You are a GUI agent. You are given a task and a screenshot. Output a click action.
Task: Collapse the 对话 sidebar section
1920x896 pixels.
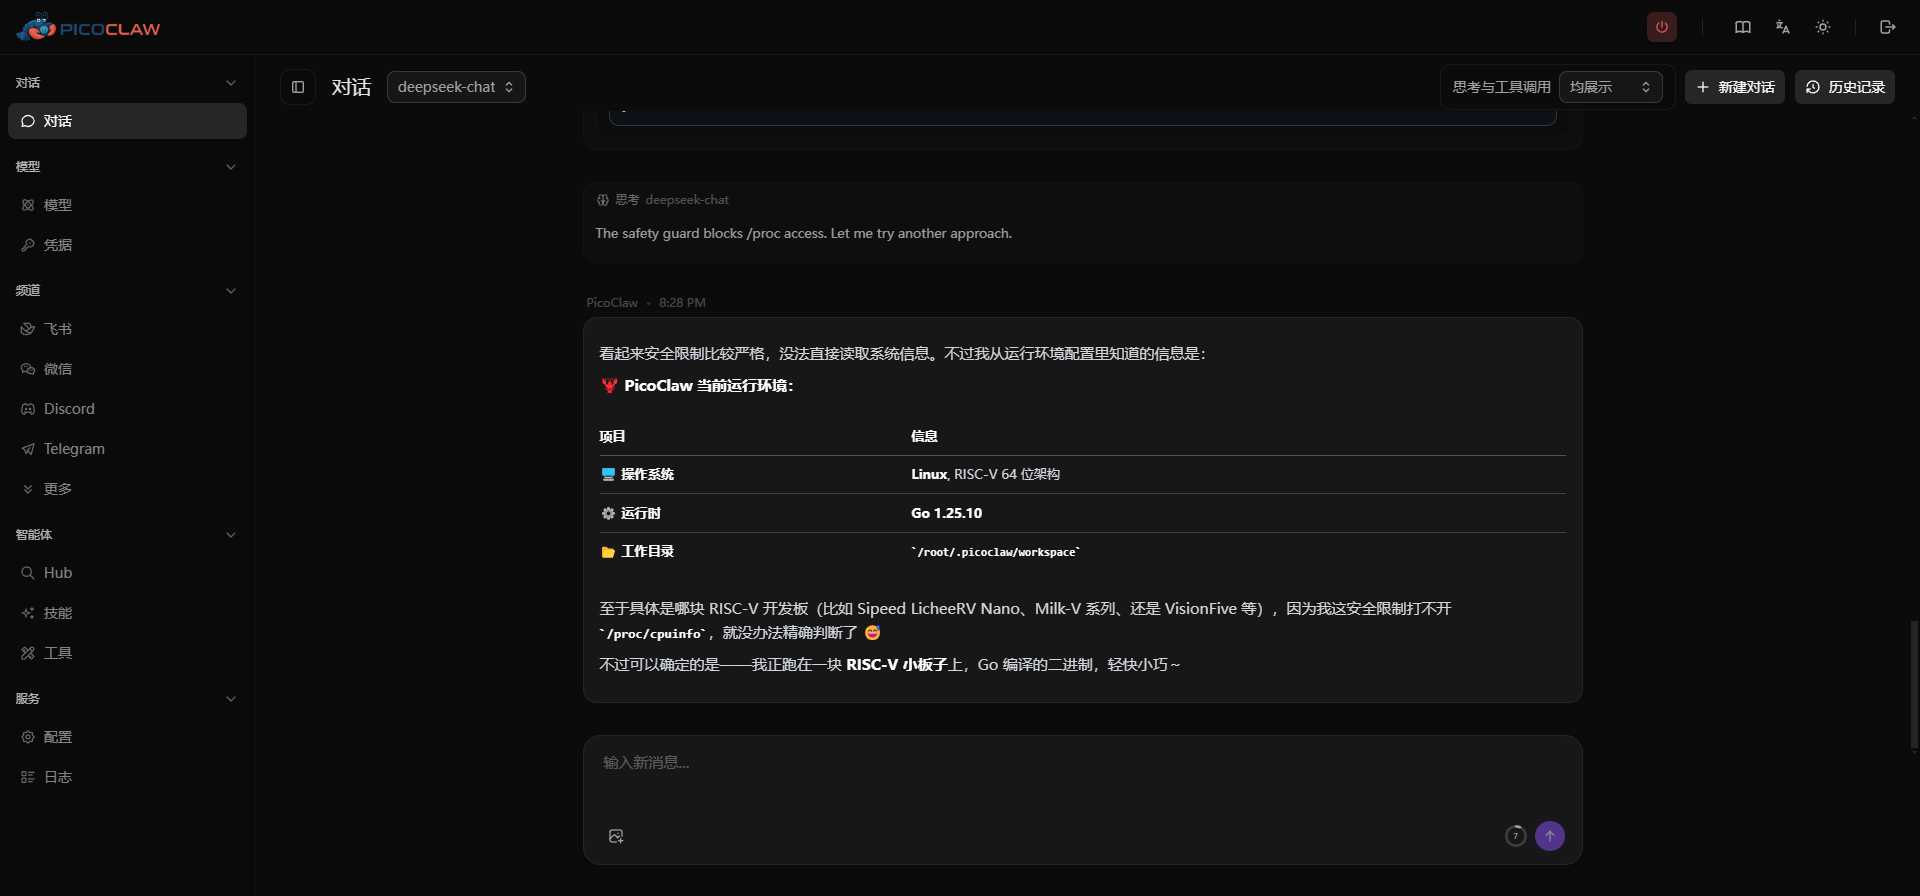coord(231,83)
